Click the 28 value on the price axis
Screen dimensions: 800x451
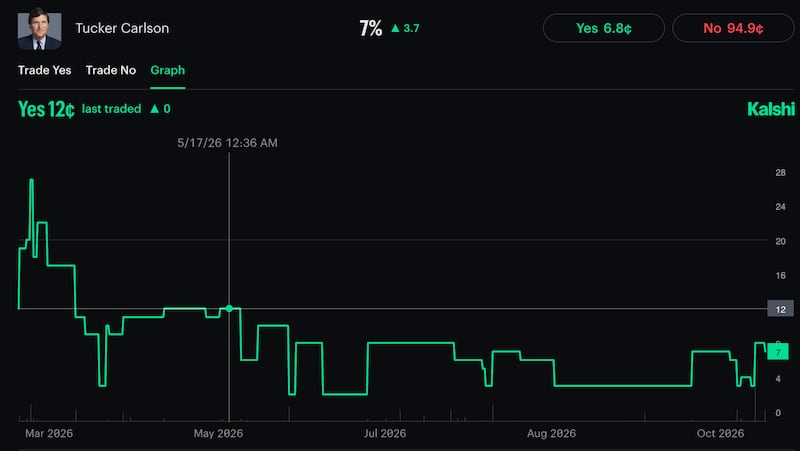[781, 173]
